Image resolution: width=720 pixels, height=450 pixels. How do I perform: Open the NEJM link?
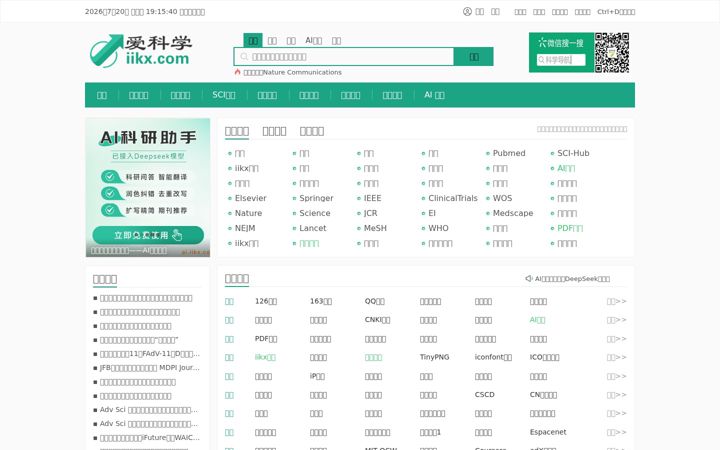click(x=245, y=228)
